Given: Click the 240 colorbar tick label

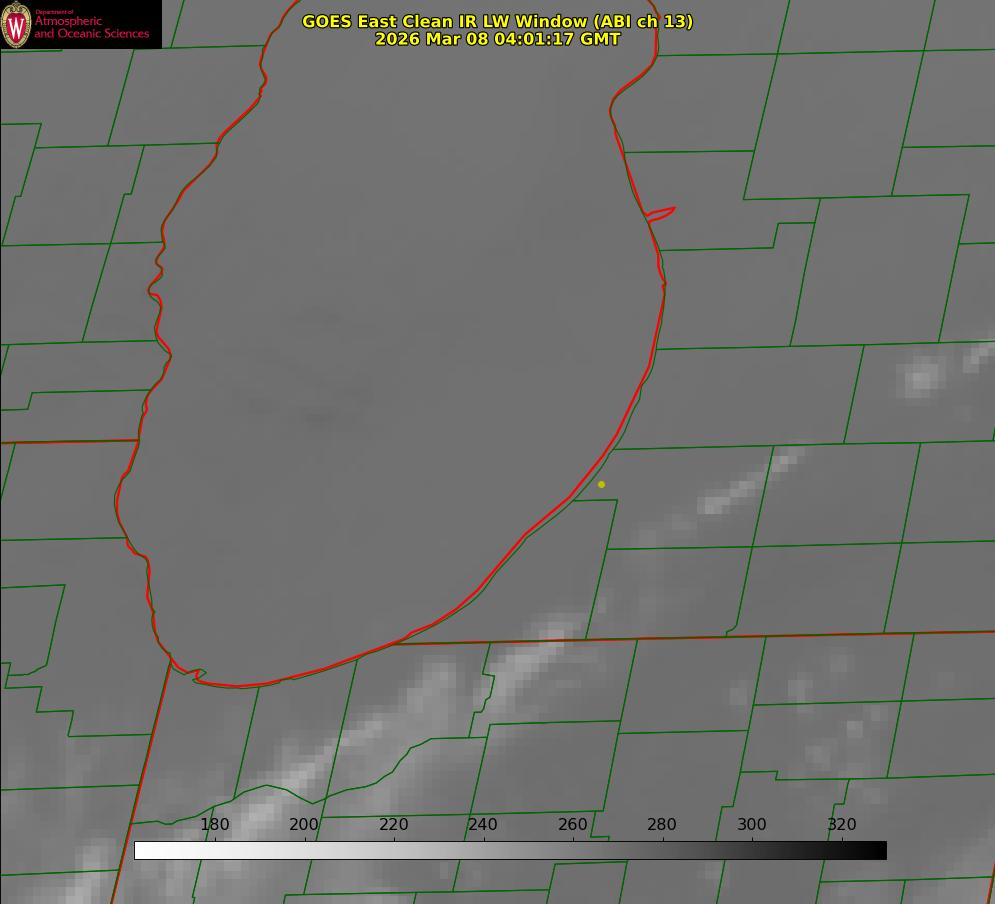Looking at the screenshot, I should pos(483,824).
